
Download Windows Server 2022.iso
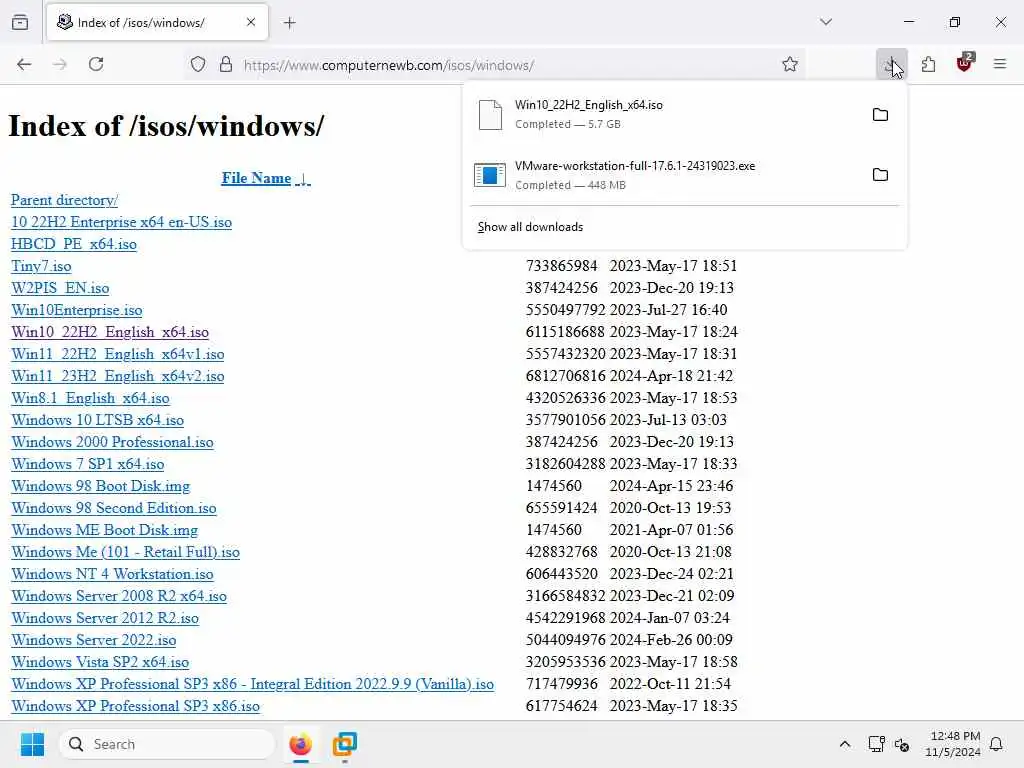coord(93,640)
